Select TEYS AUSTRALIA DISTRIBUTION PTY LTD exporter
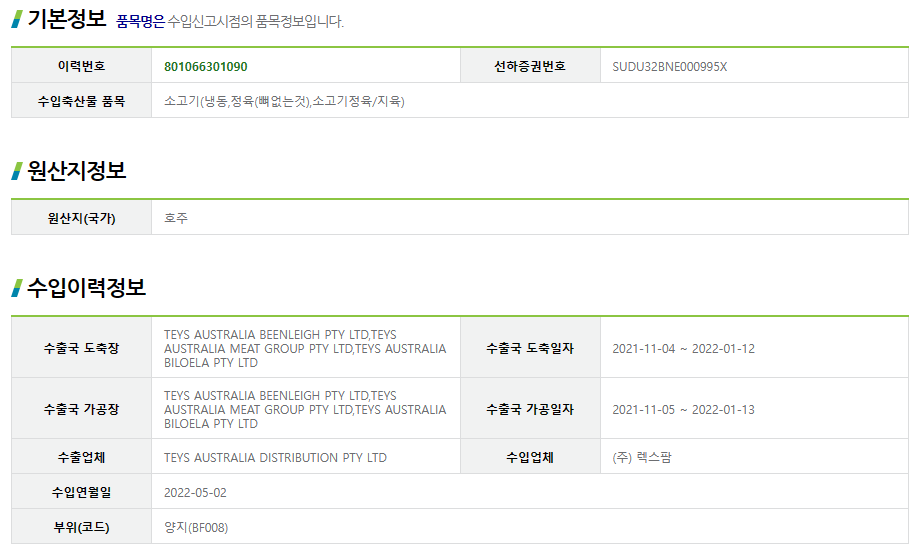The width and height of the screenshot is (919, 553). pyautogui.click(x=275, y=458)
